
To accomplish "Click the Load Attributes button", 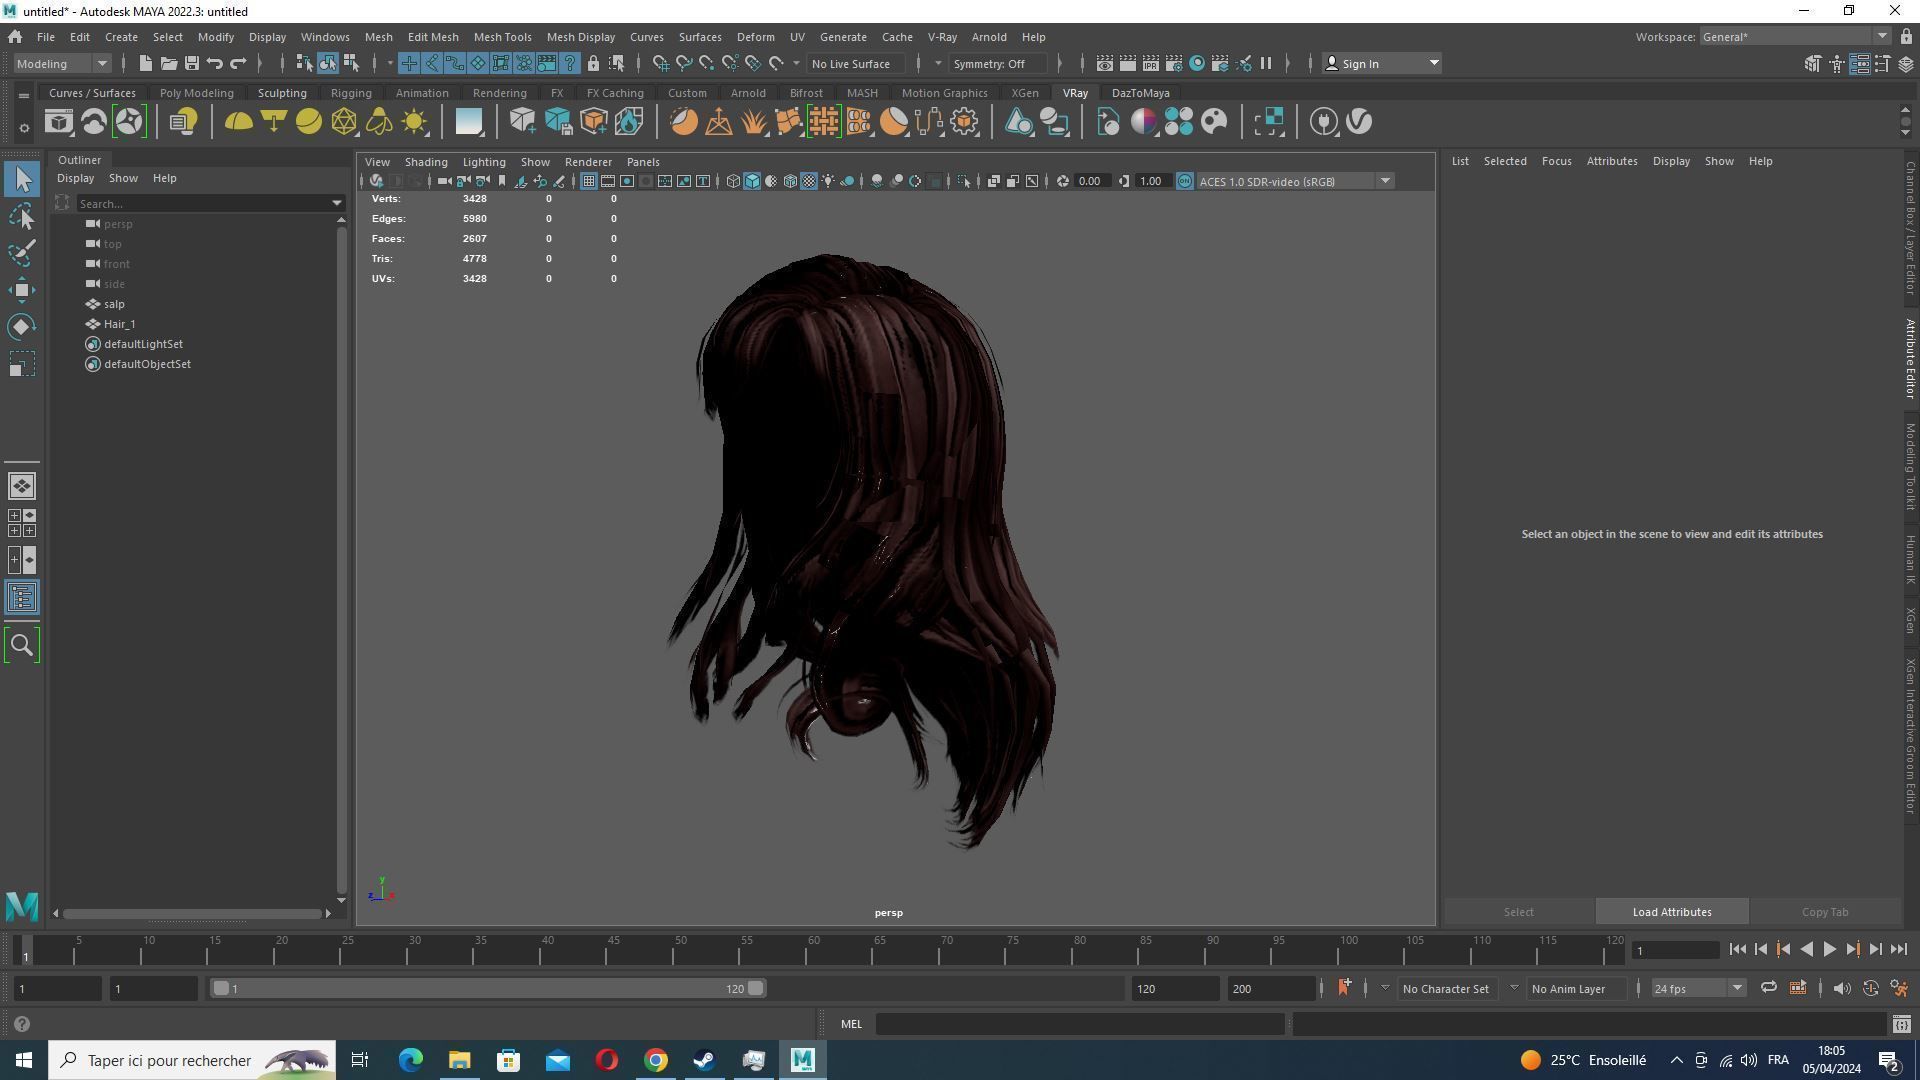I will click(x=1671, y=912).
